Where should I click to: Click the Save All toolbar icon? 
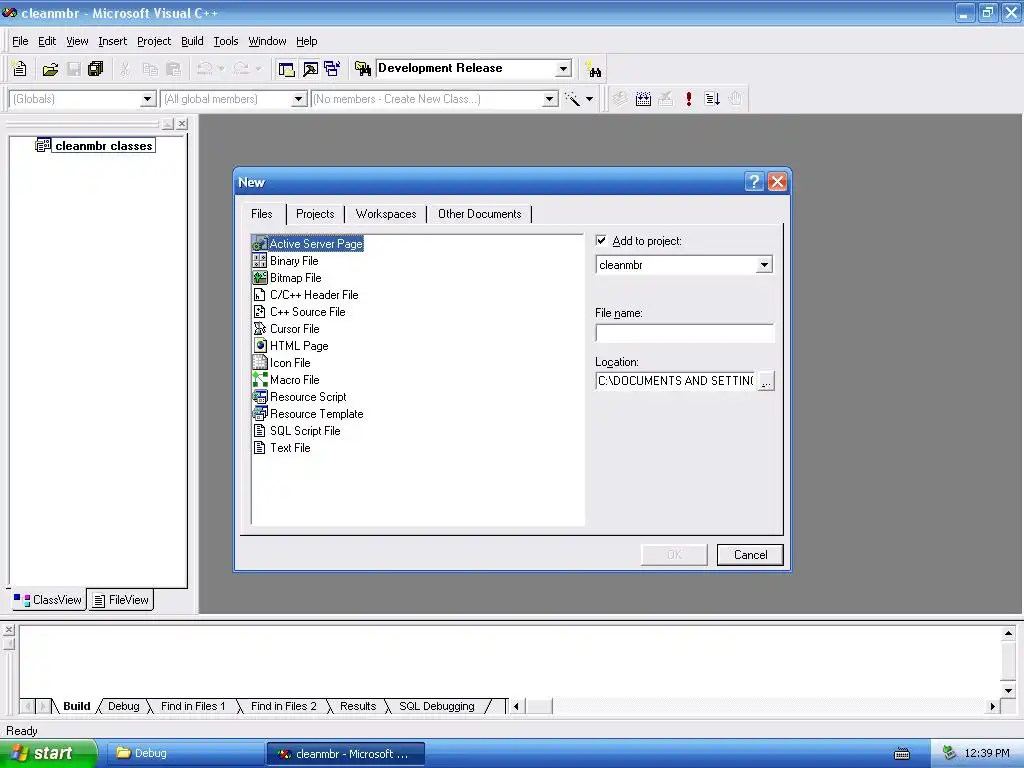click(x=96, y=69)
